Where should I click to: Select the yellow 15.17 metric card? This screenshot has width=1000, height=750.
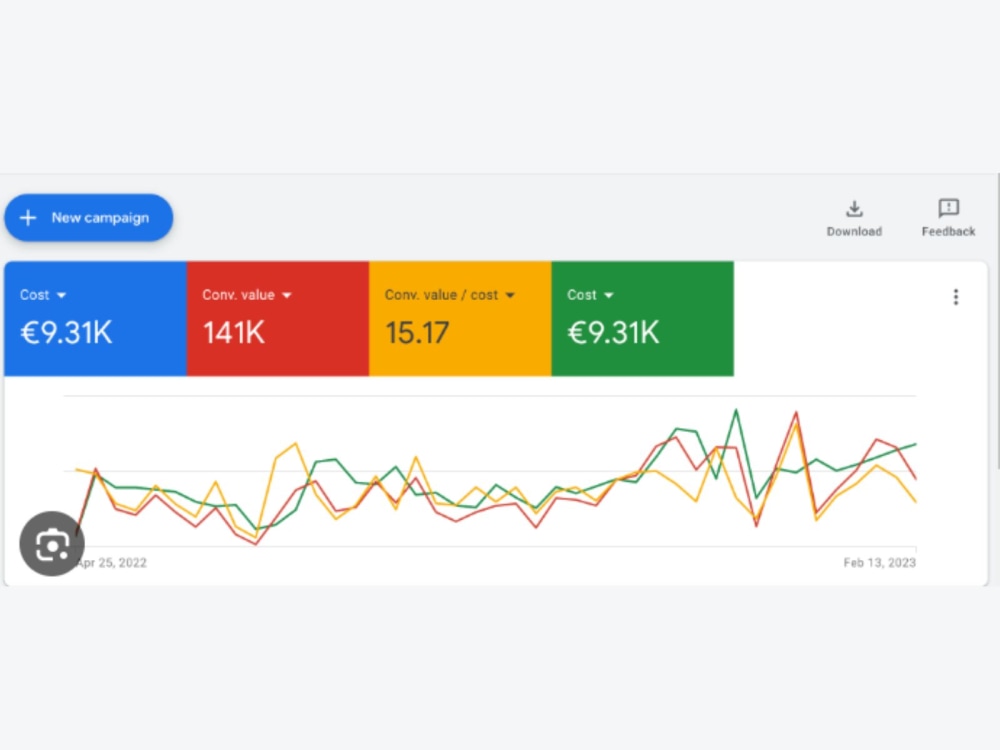pos(460,318)
